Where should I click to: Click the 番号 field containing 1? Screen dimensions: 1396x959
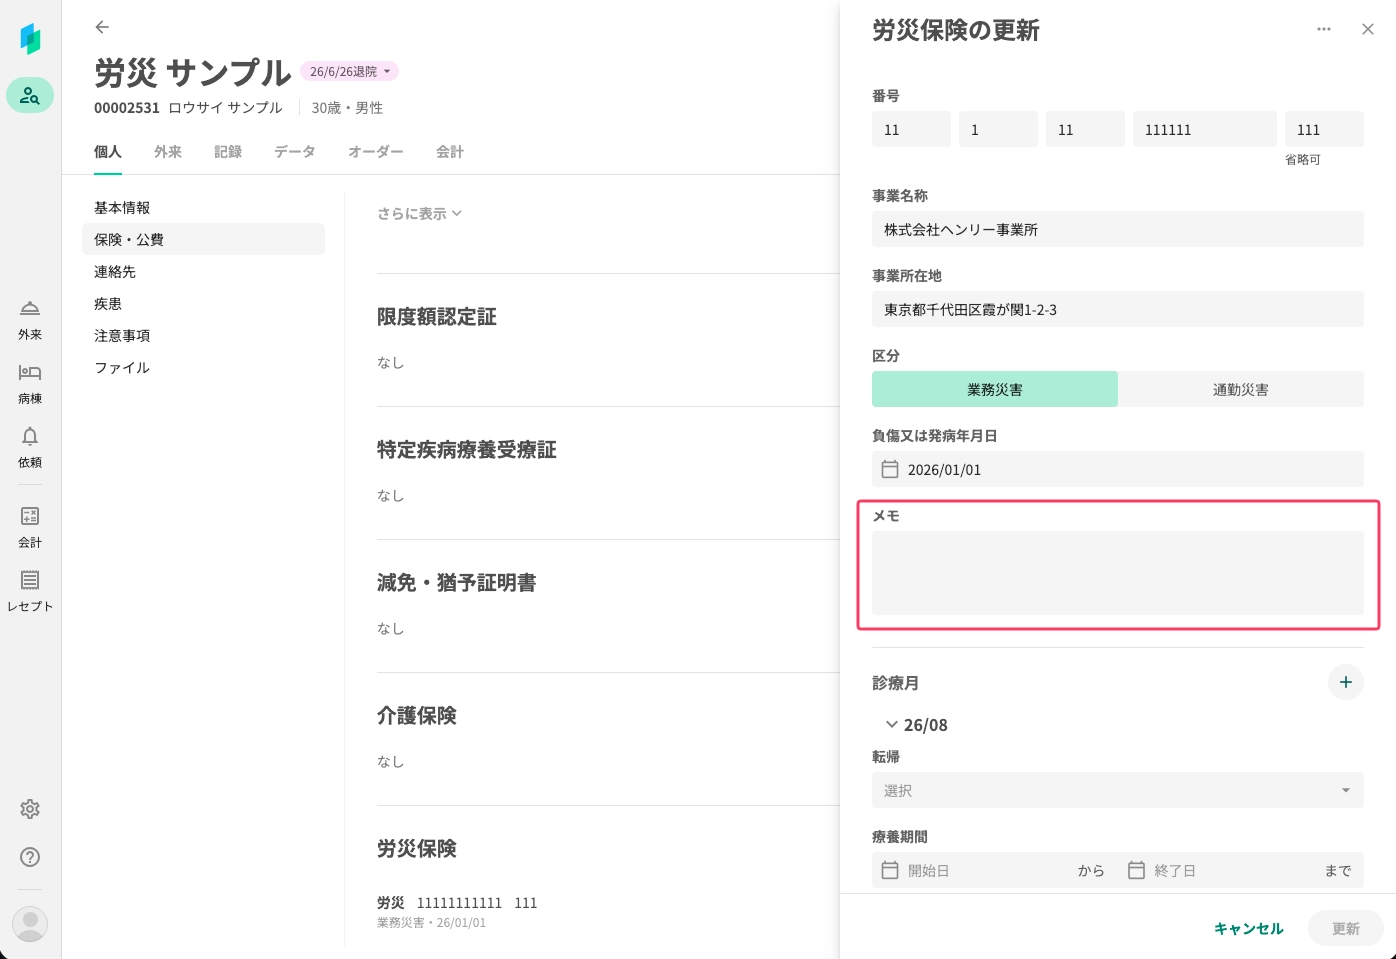point(998,129)
